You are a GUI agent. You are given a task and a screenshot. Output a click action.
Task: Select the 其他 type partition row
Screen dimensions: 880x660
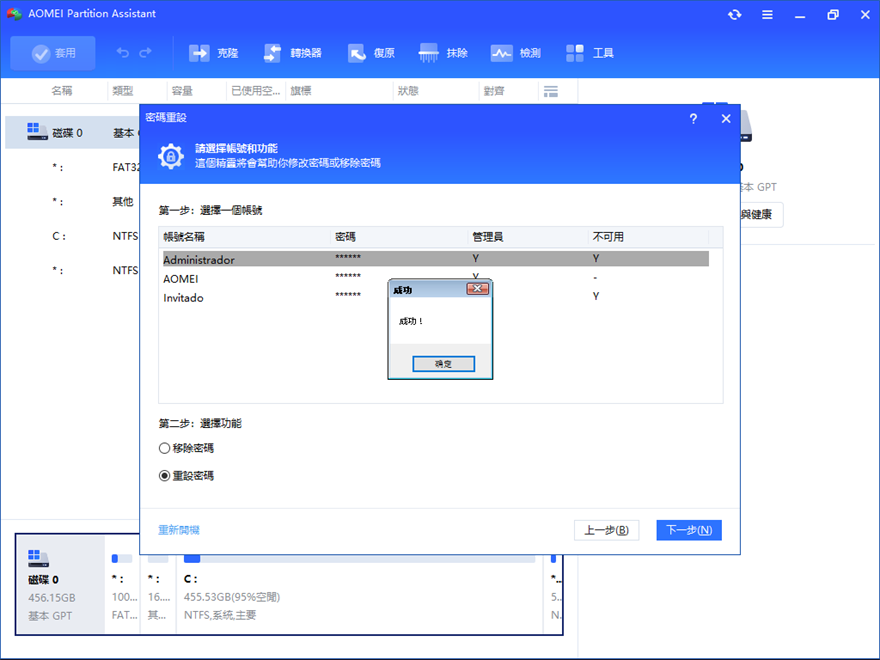(72, 201)
